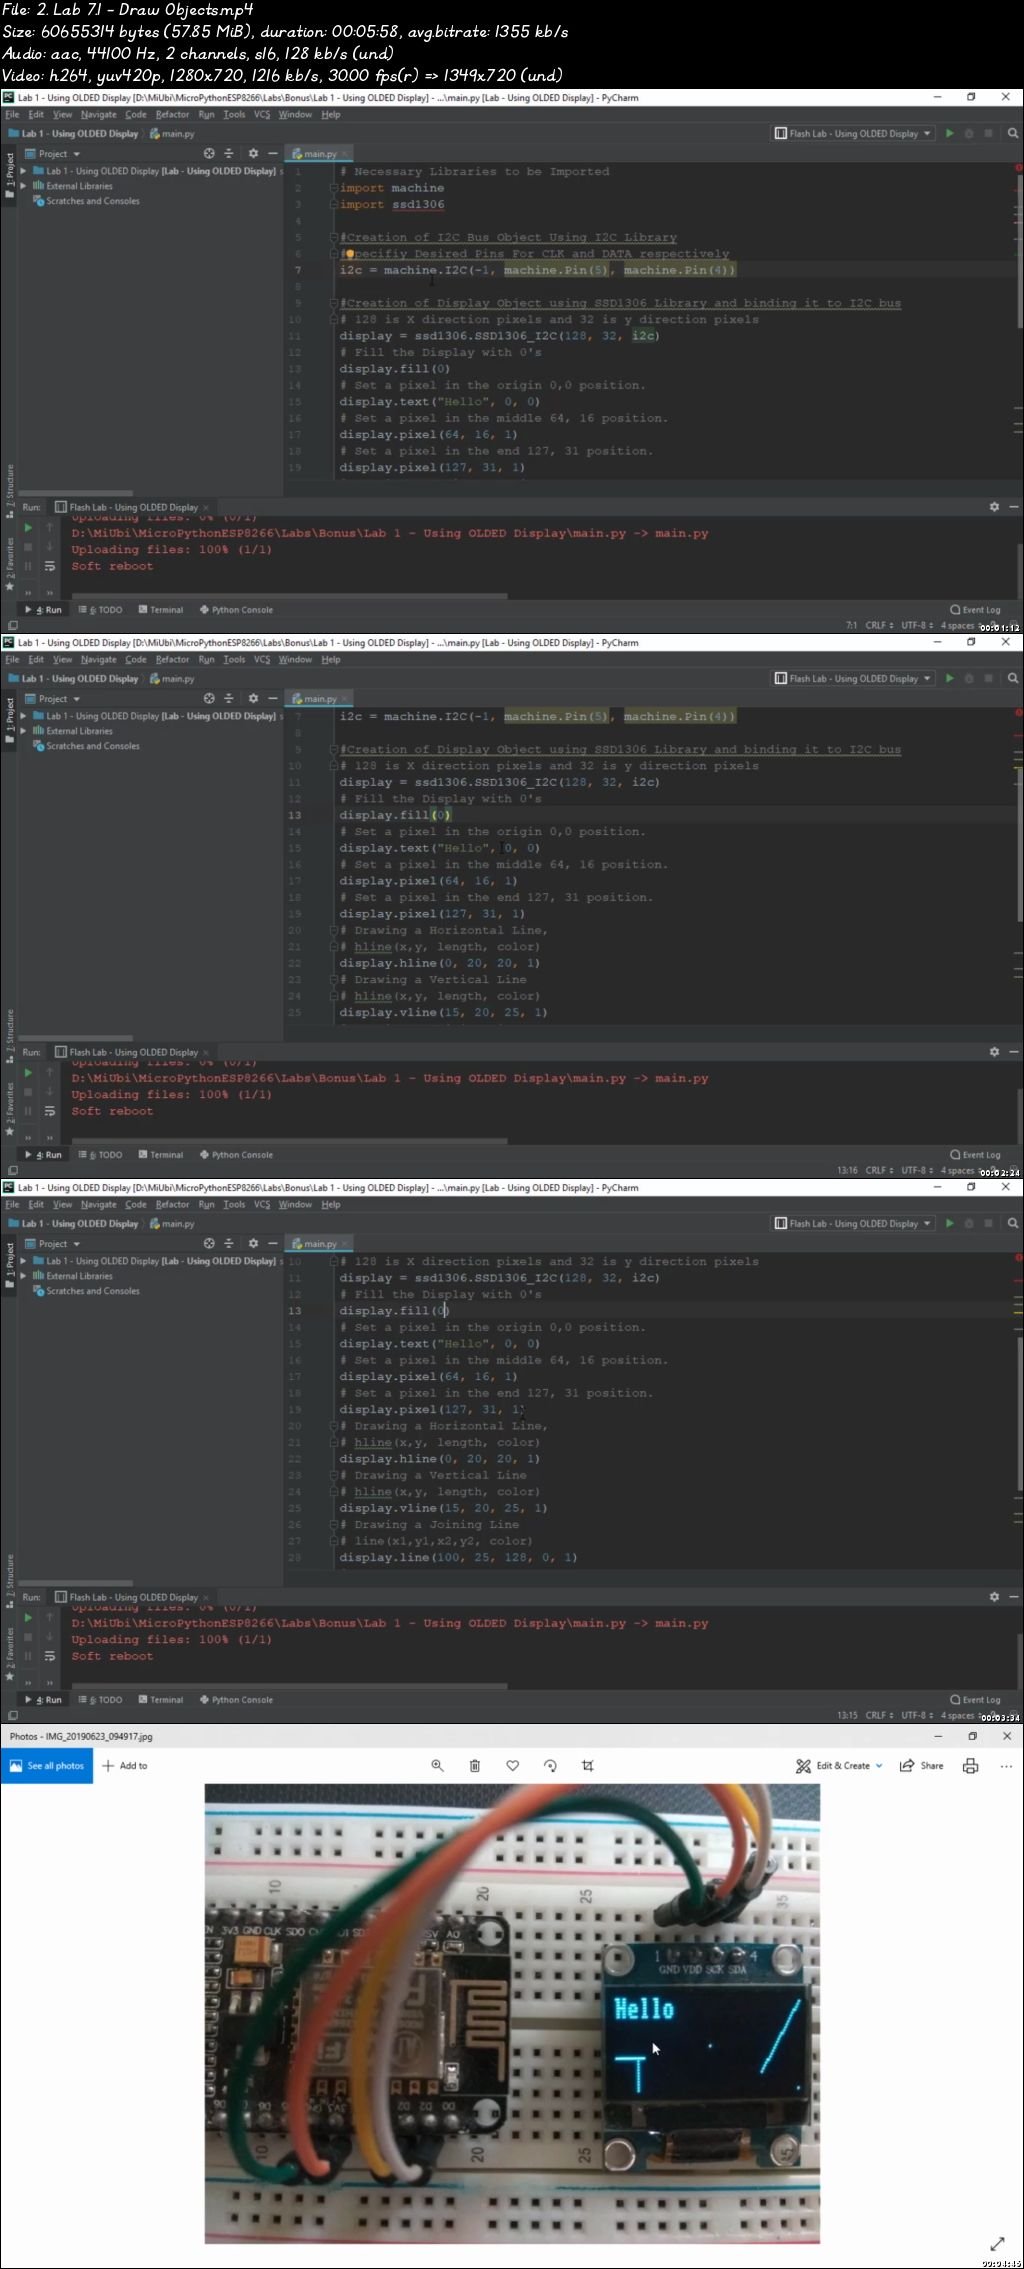The height and width of the screenshot is (2269, 1024).
Task: Click Event Log in frame 00:01:12 status area
Action: pos(975,609)
